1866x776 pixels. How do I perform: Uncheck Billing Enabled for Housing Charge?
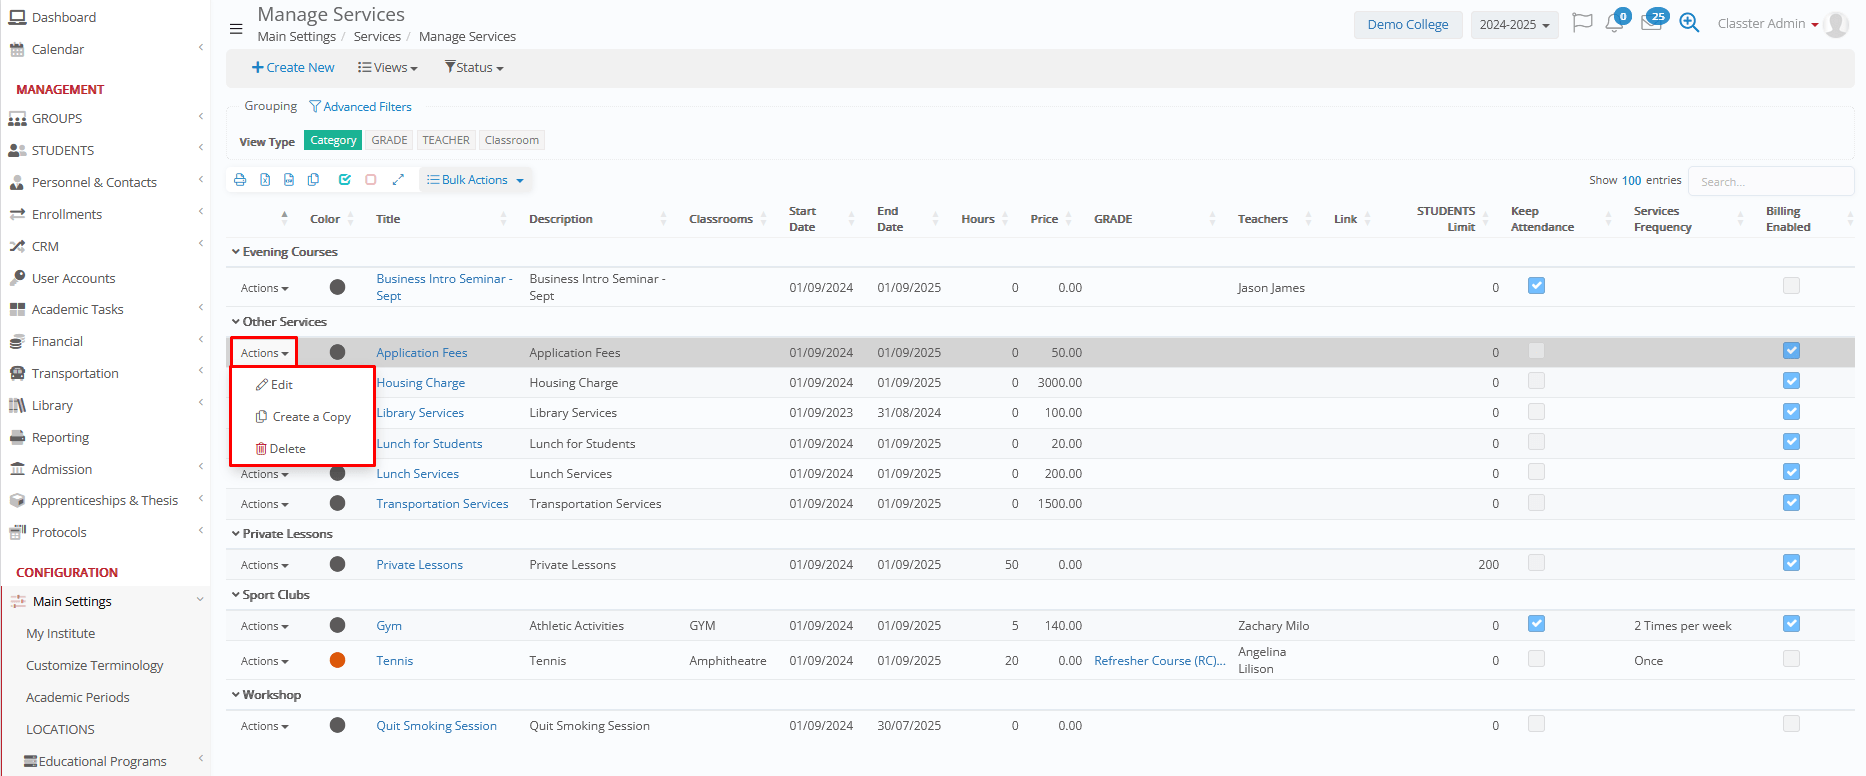click(x=1791, y=381)
